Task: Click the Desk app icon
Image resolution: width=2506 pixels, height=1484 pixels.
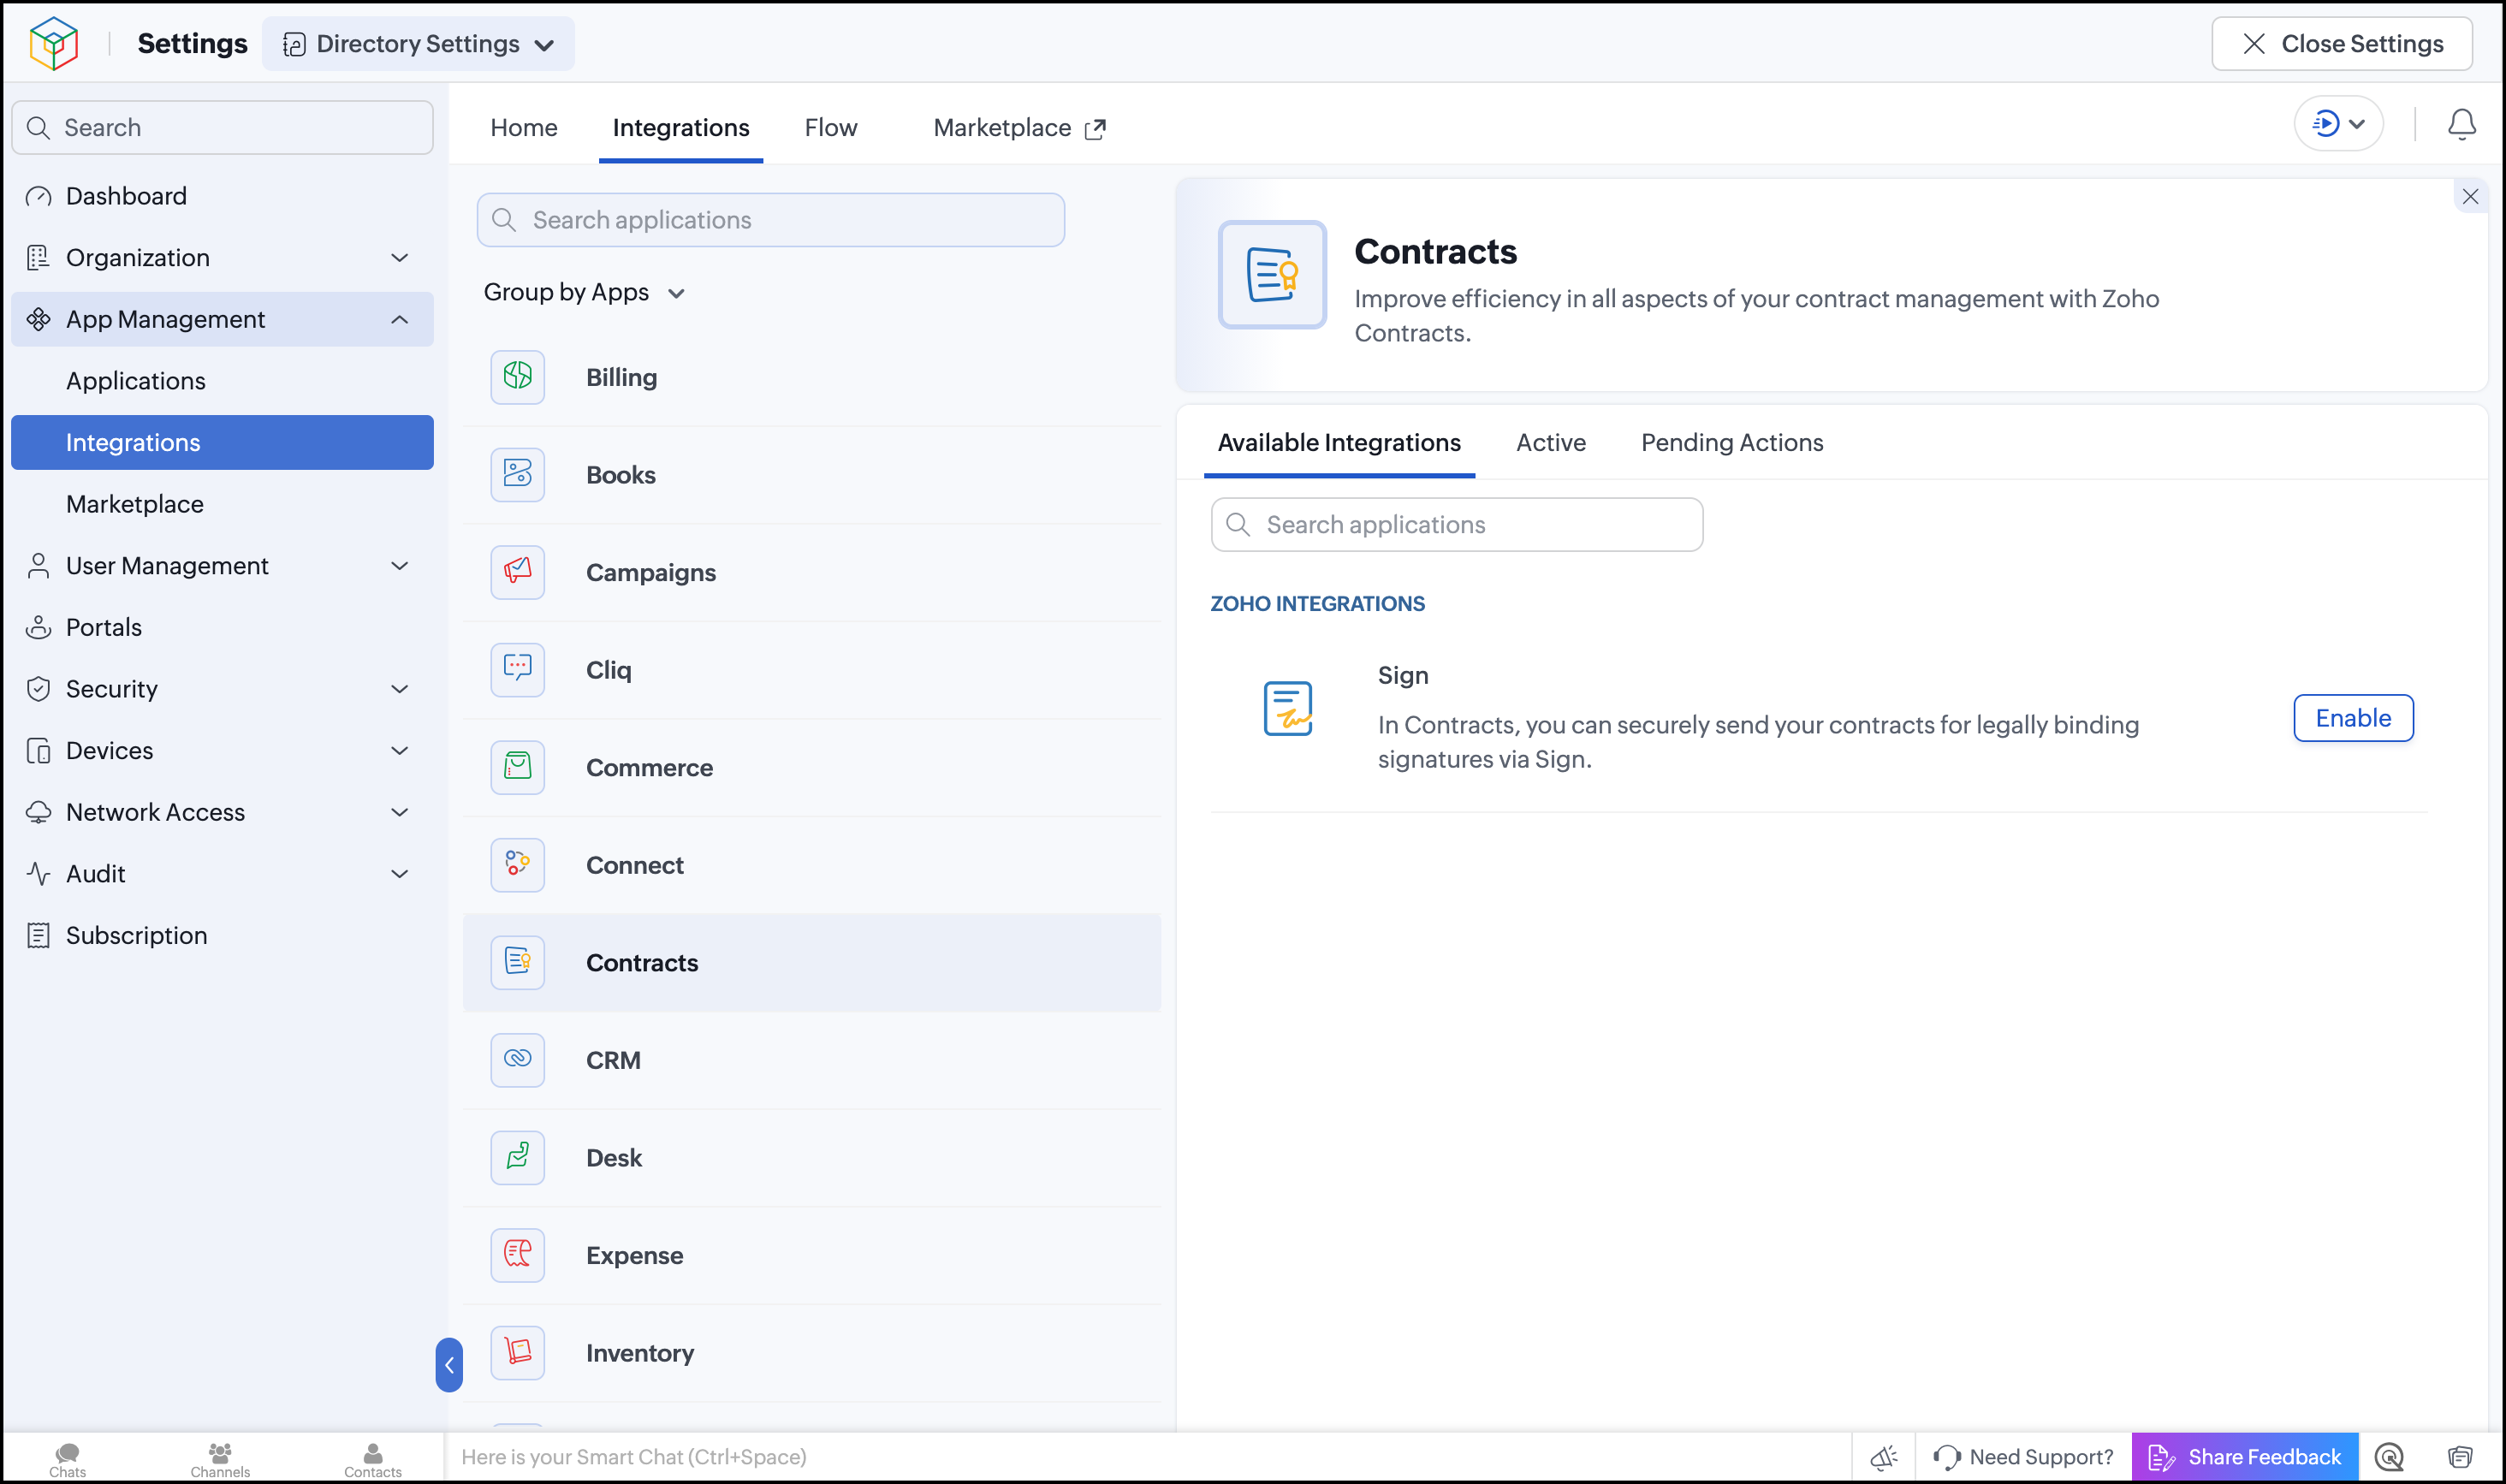Action: pos(517,1157)
